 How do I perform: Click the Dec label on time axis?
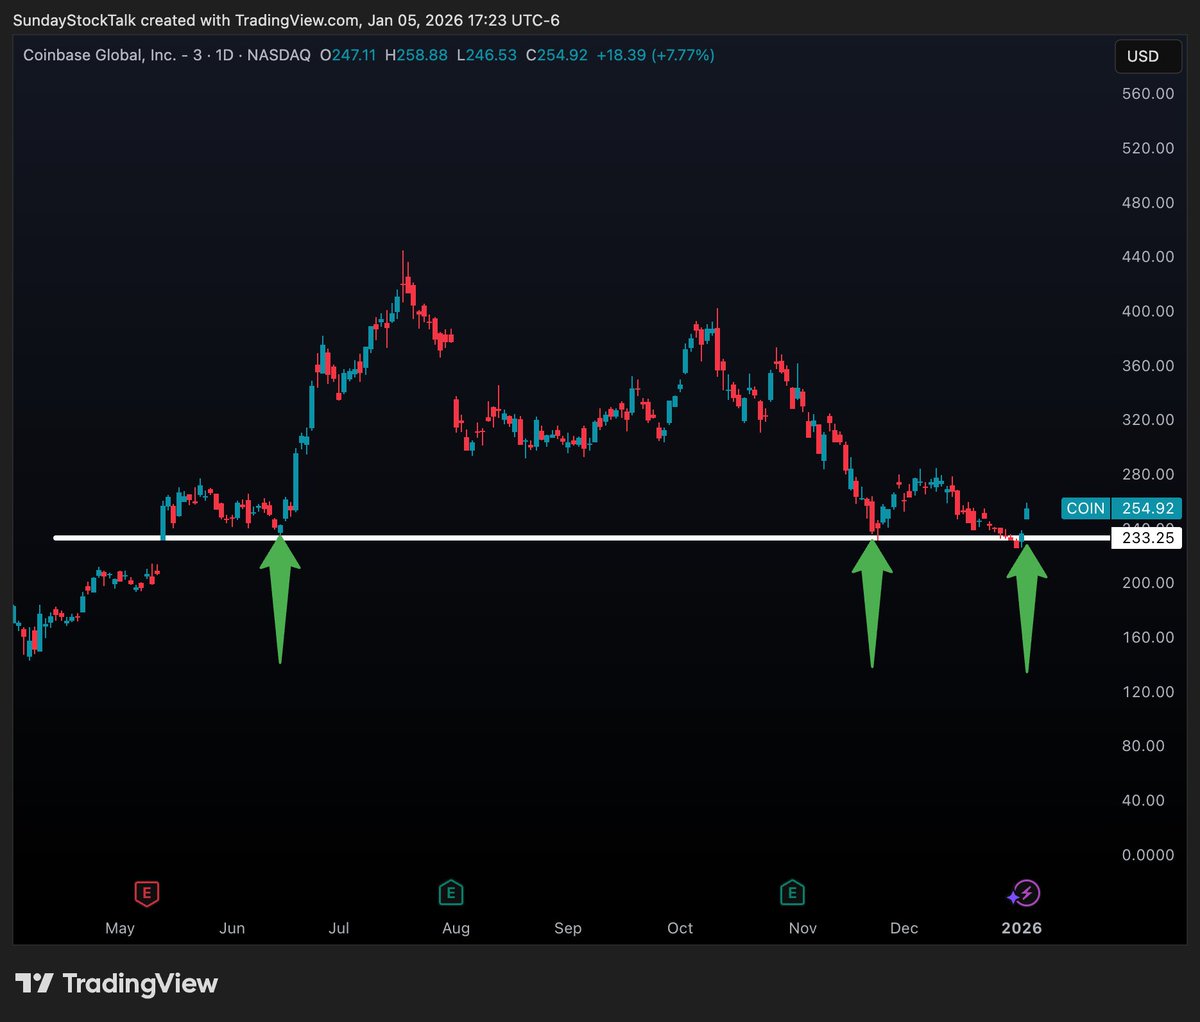click(904, 928)
